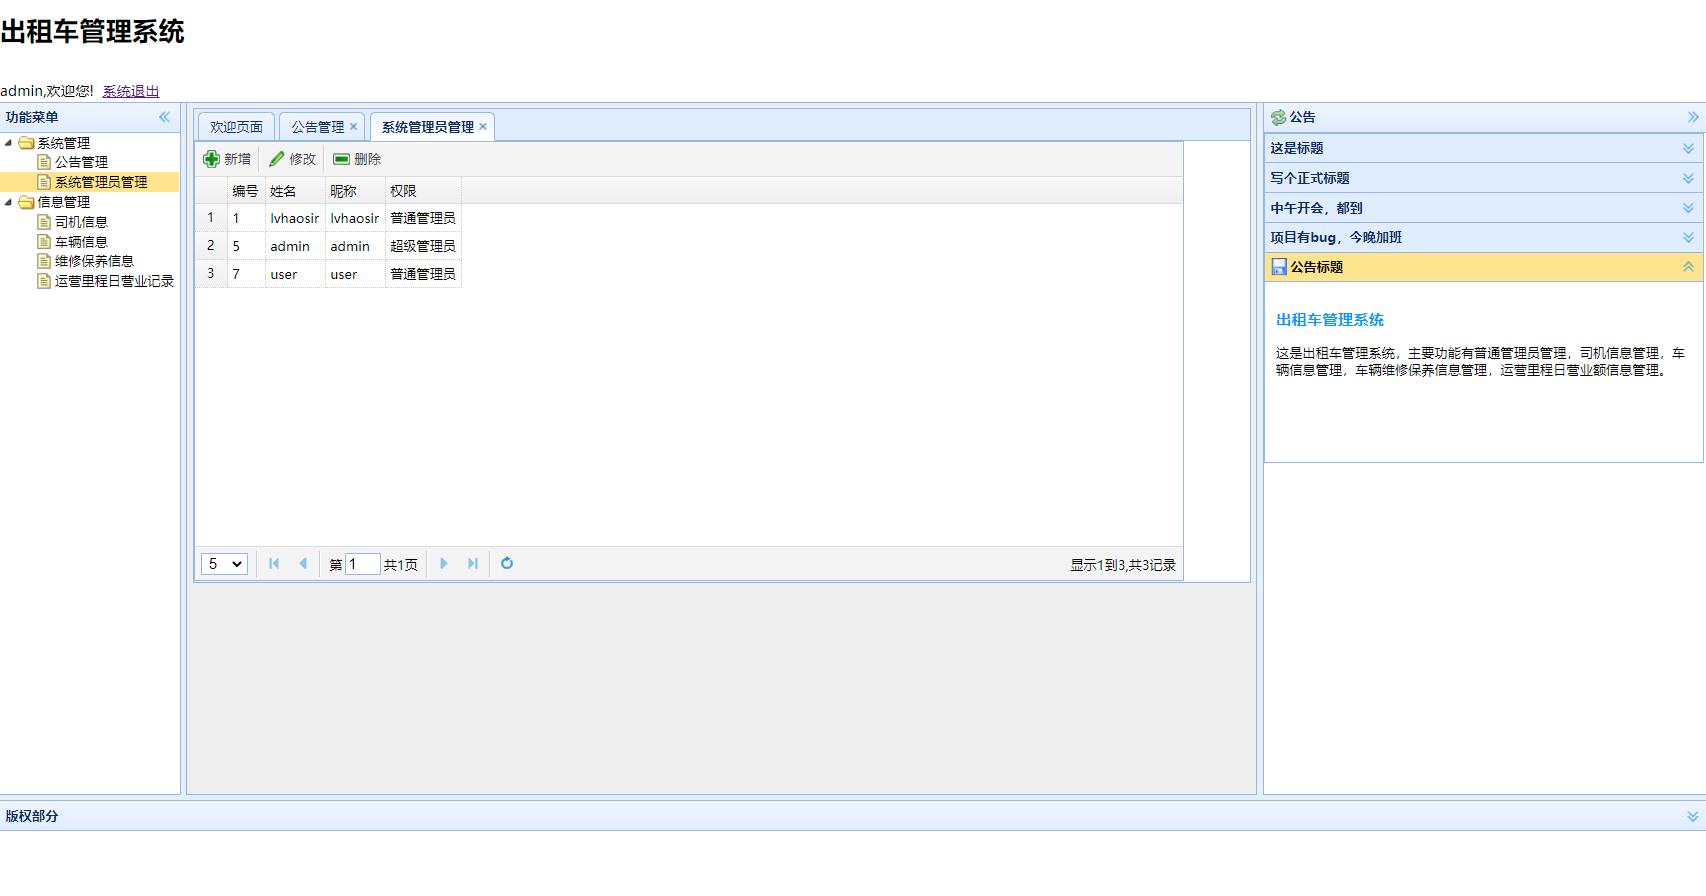This screenshot has height=896, width=1706.
Task: Sort by the 昵称 column header
Action: coord(355,191)
